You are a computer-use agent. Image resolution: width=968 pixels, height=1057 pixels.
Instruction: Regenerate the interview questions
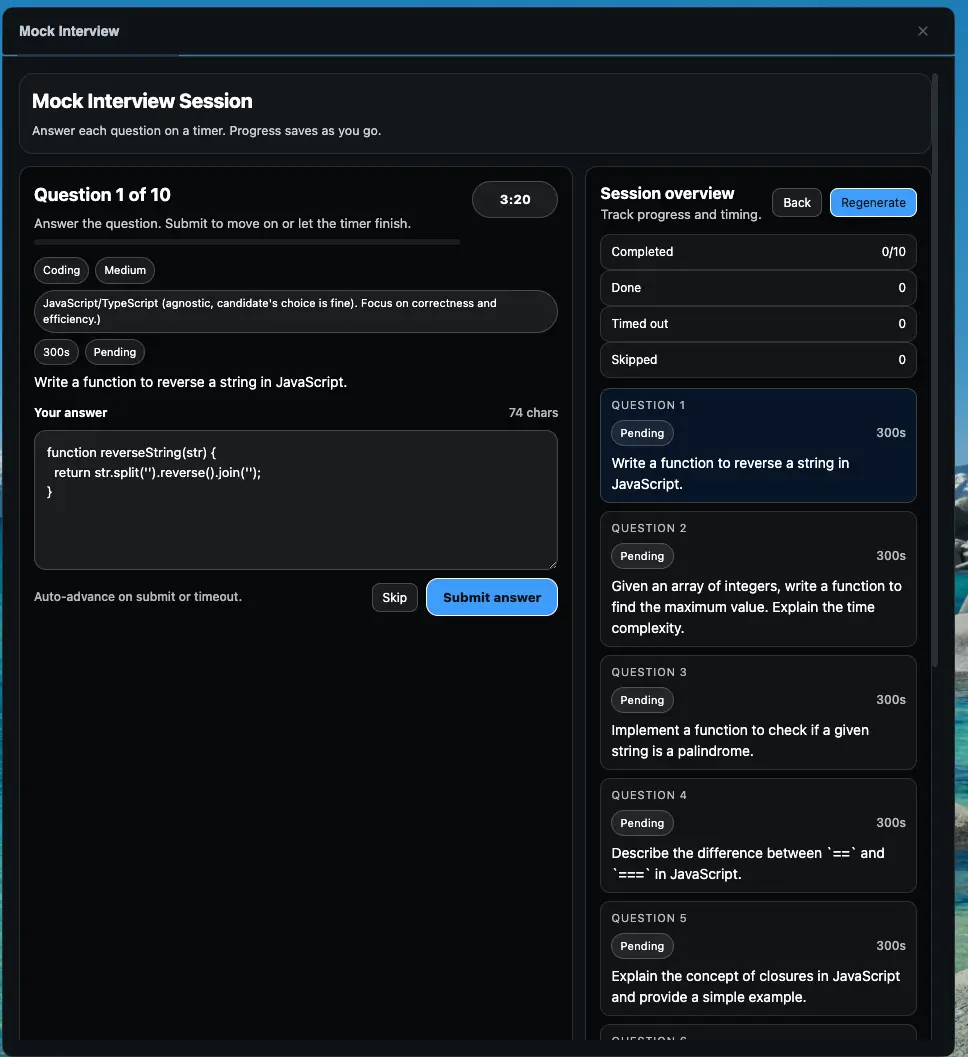872,202
